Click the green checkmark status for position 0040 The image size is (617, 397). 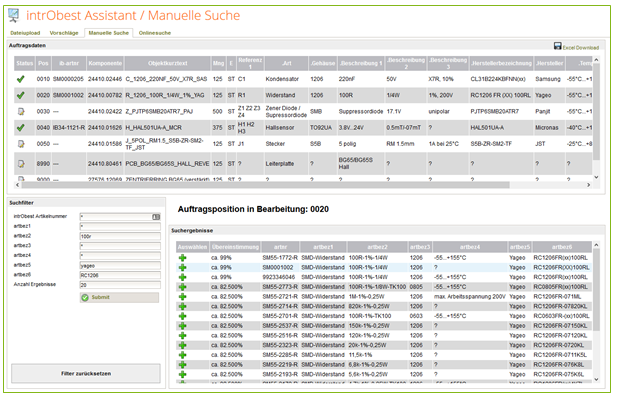coord(20,127)
